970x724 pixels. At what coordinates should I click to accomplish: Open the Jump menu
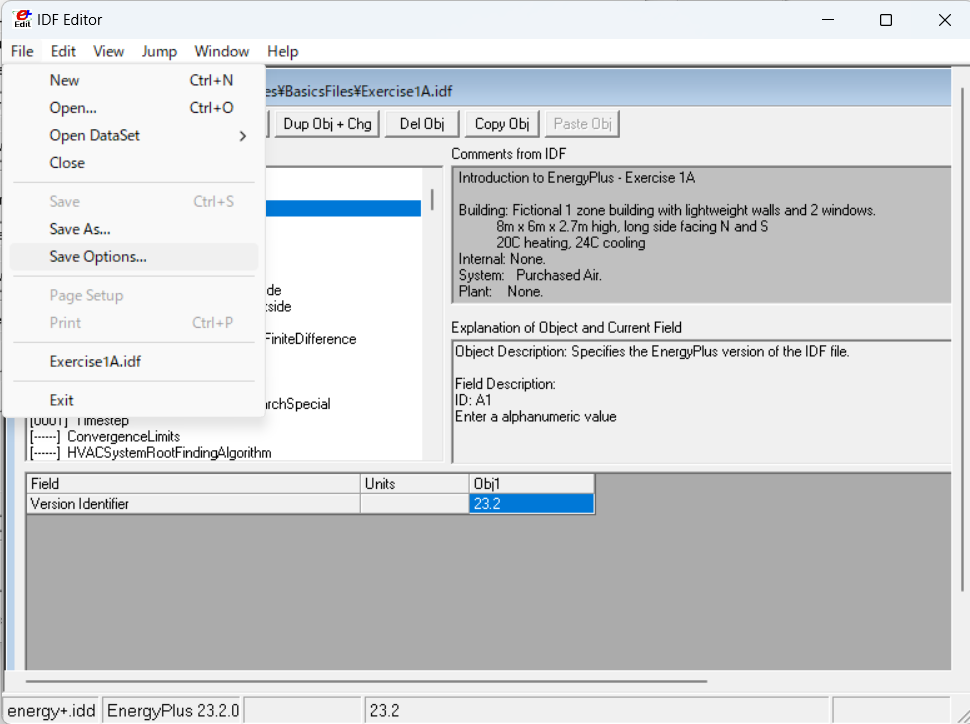click(159, 51)
